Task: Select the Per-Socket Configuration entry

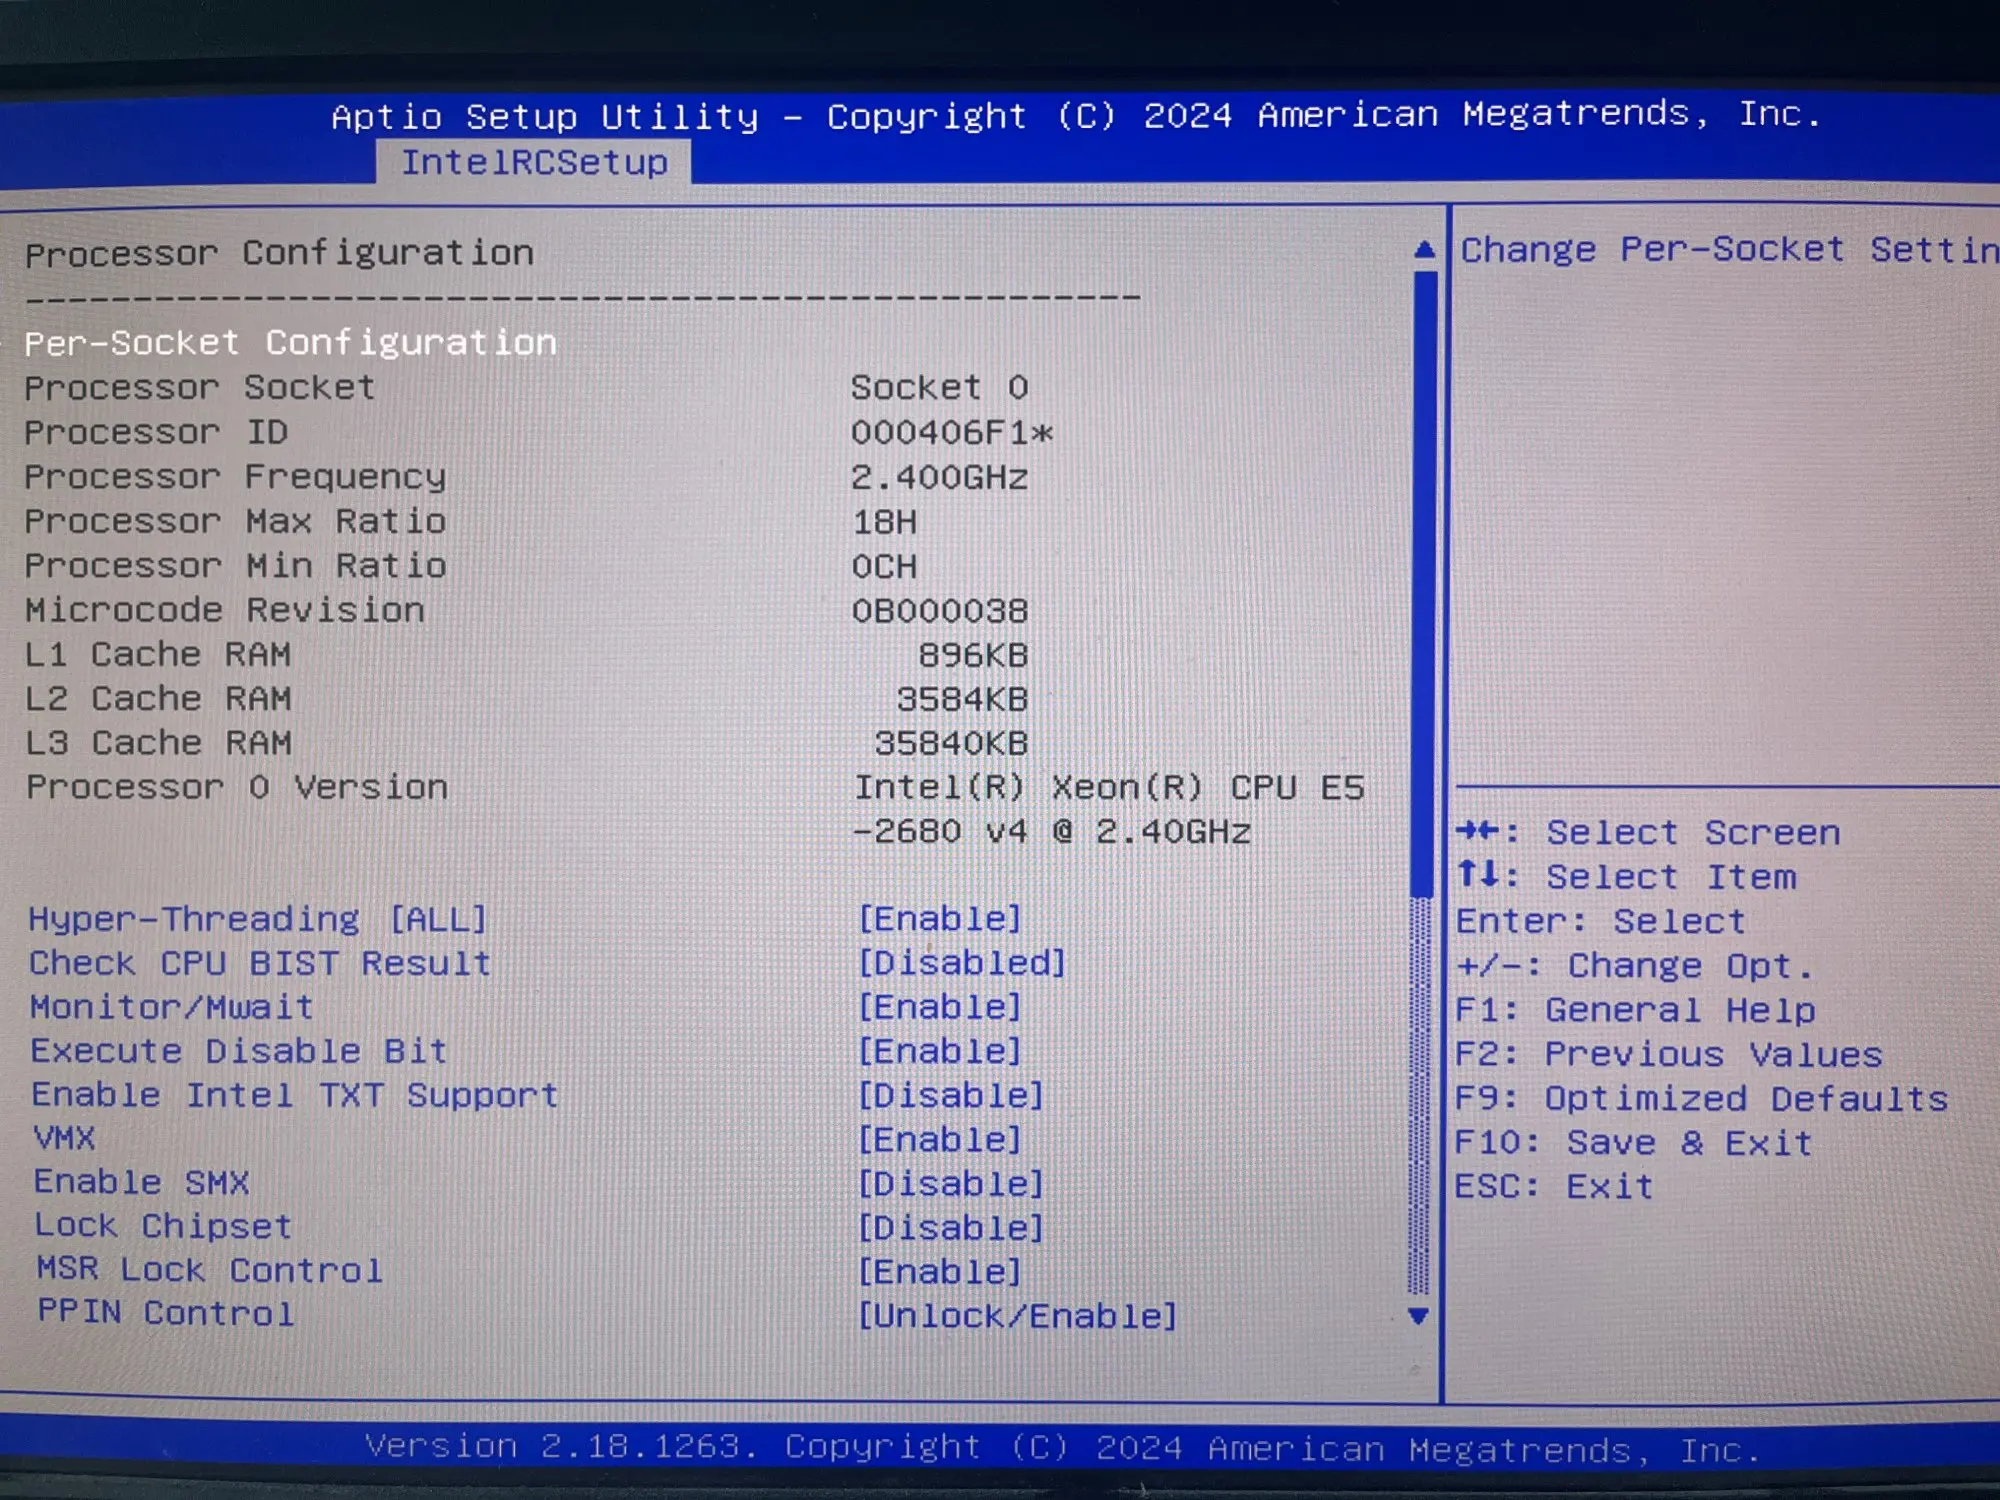Action: click(290, 343)
